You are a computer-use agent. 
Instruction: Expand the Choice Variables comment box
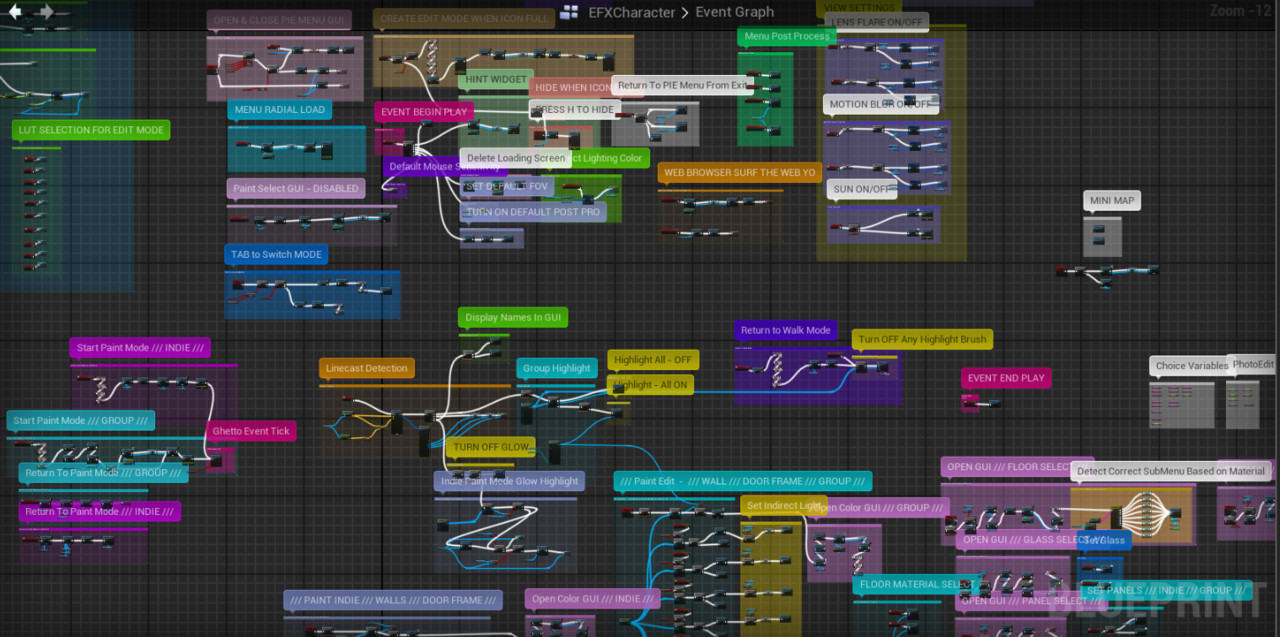pyautogui.click(x=1190, y=366)
